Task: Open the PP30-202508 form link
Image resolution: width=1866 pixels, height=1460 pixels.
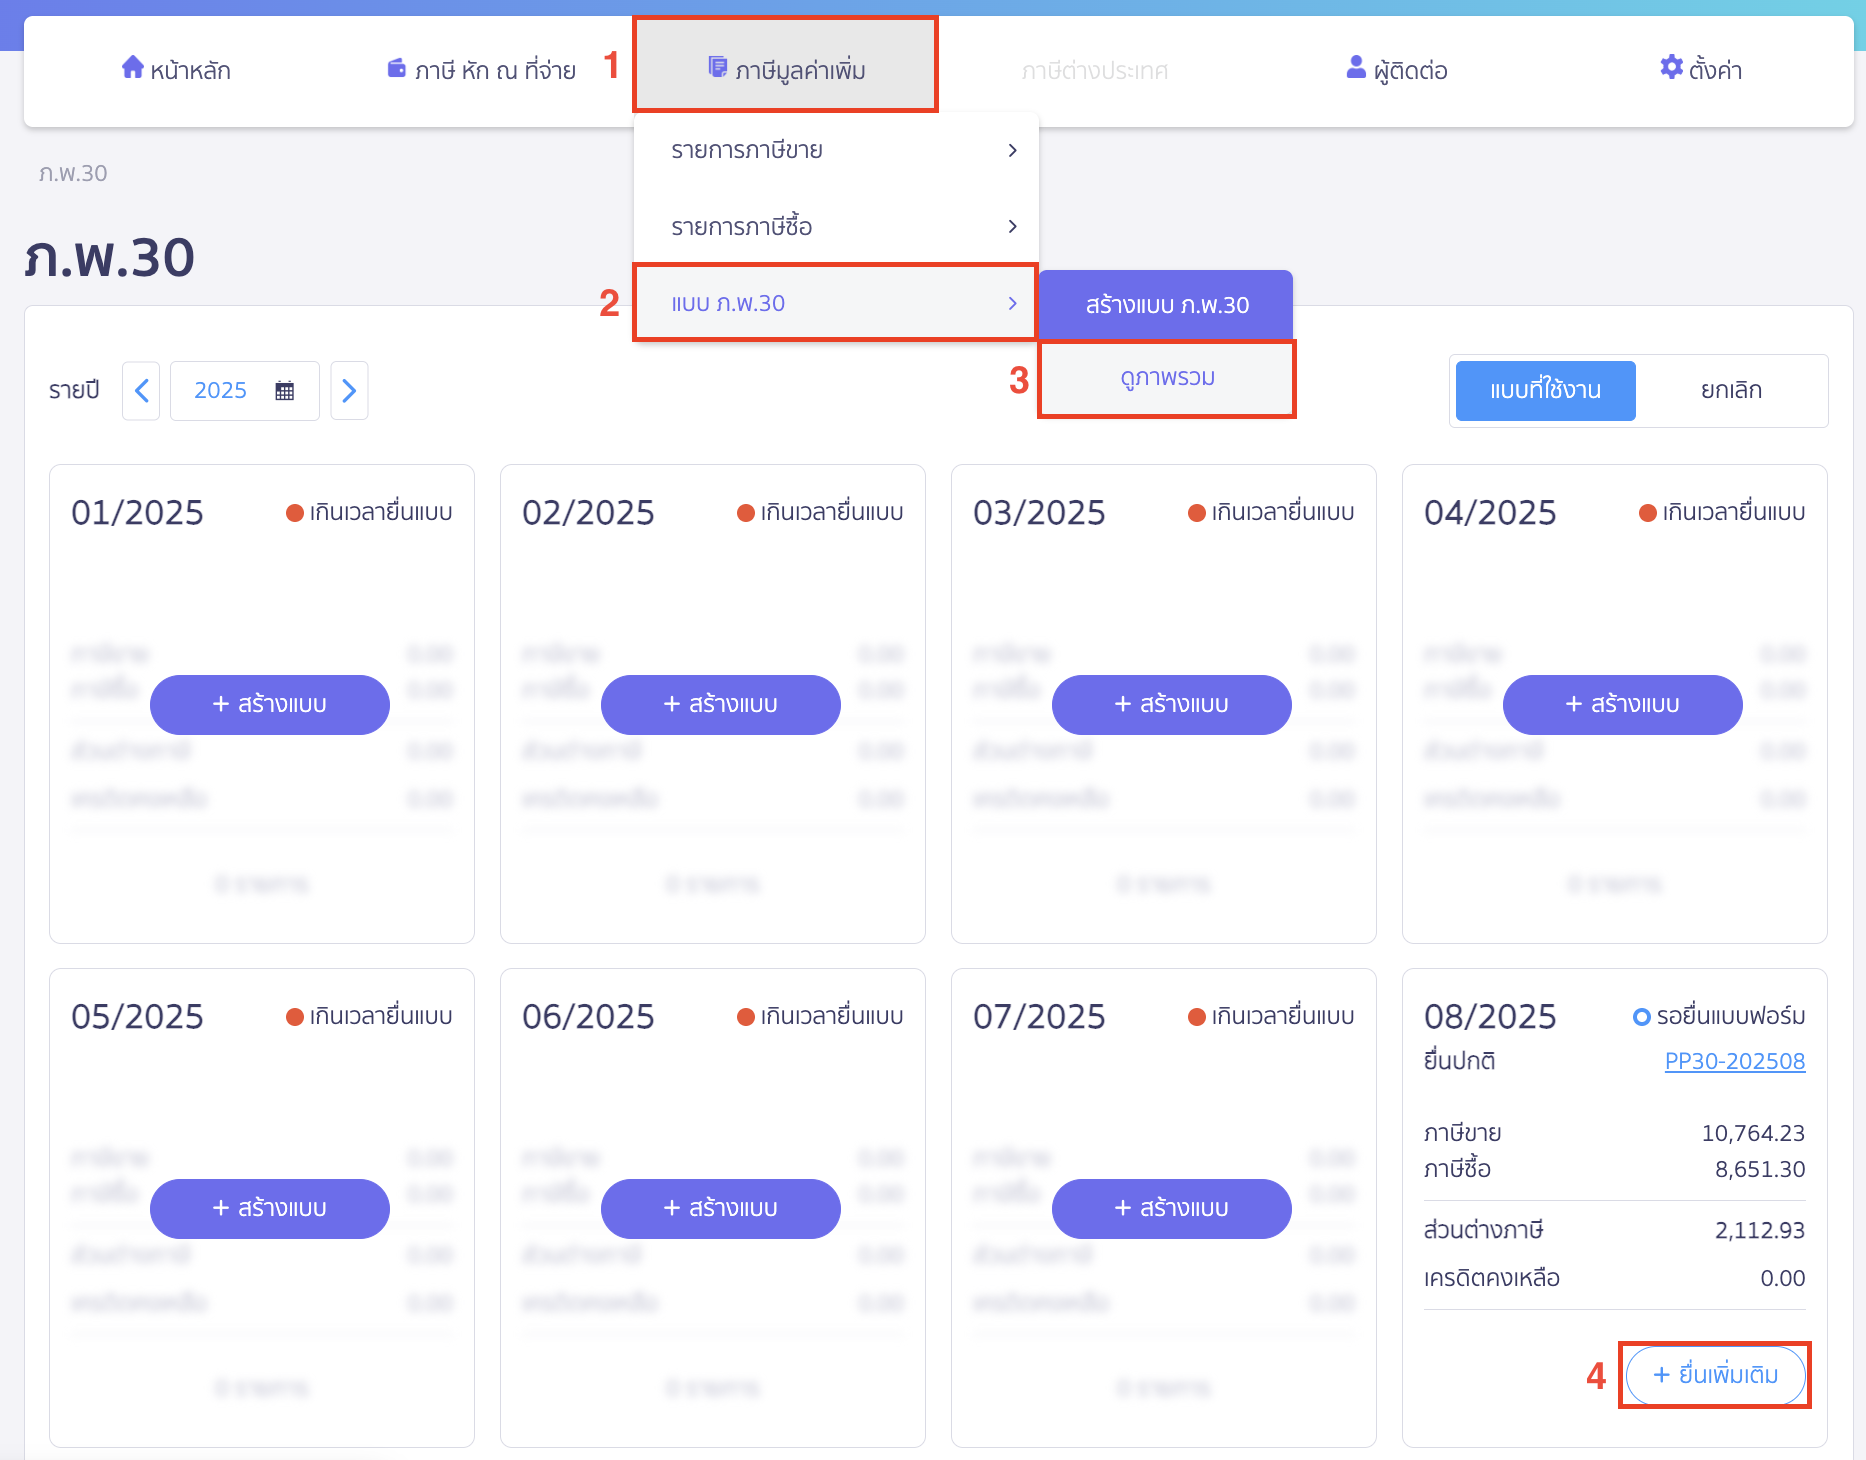Action: [x=1734, y=1061]
